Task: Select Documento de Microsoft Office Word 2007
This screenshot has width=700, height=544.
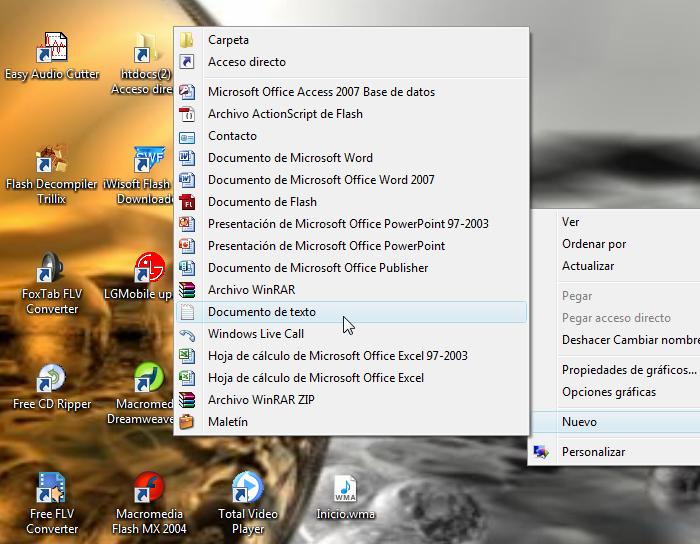Action: (351, 179)
